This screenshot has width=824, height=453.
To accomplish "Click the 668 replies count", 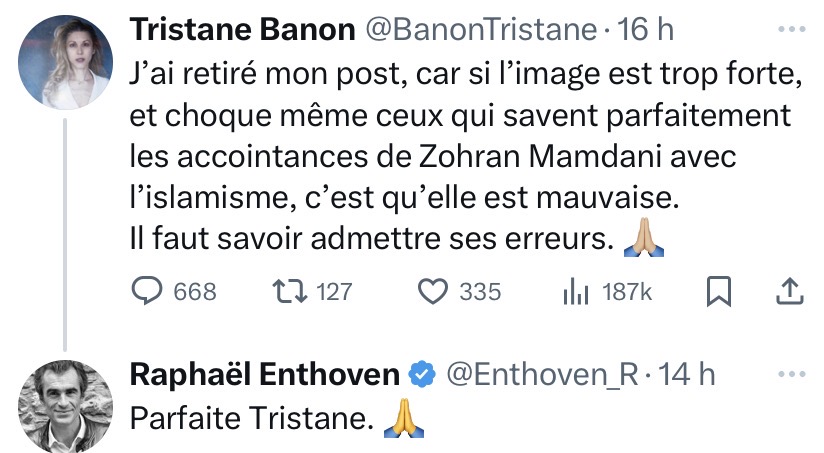I will pyautogui.click(x=195, y=291).
